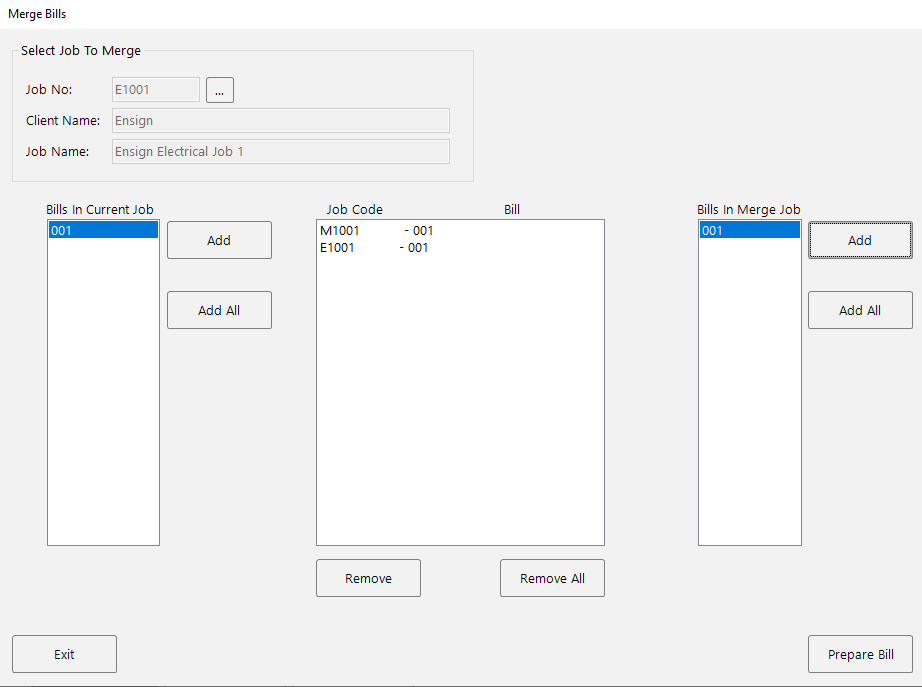Click Add next to Bills In Current Job

pyautogui.click(x=219, y=240)
